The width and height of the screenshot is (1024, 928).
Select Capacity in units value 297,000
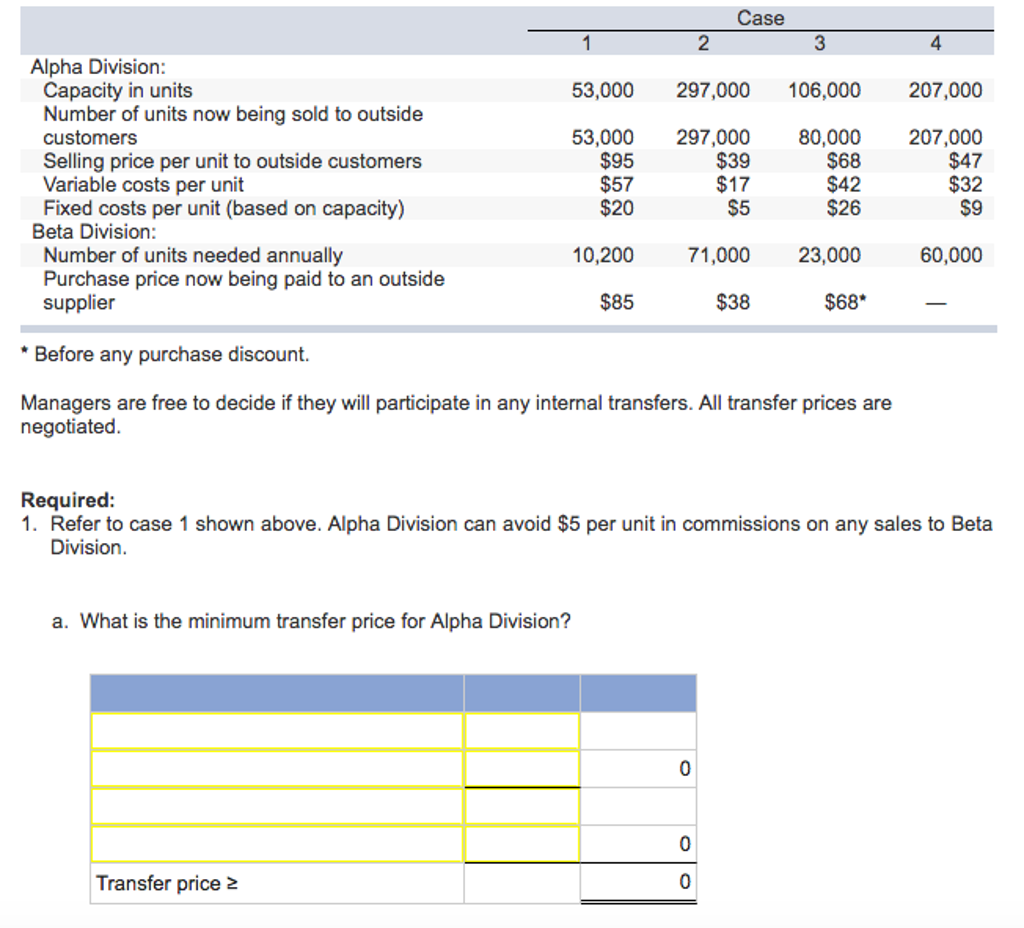712,90
